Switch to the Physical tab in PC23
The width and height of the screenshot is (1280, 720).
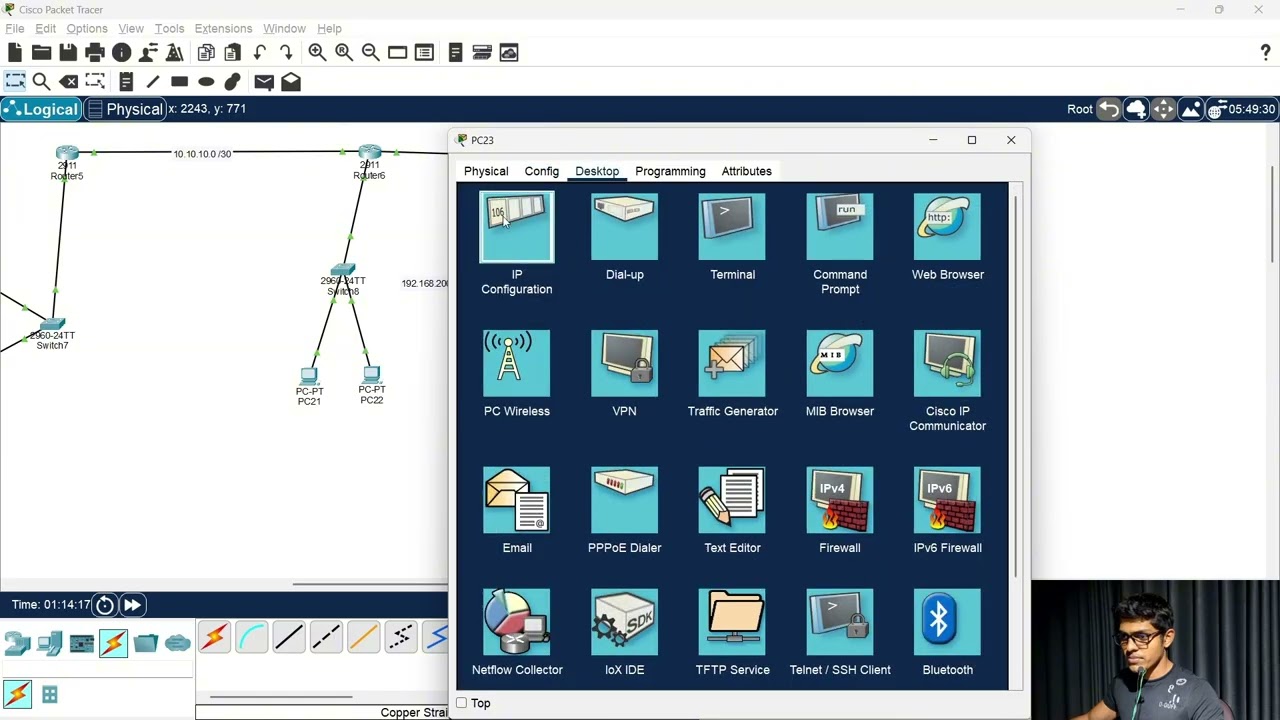[x=486, y=171]
